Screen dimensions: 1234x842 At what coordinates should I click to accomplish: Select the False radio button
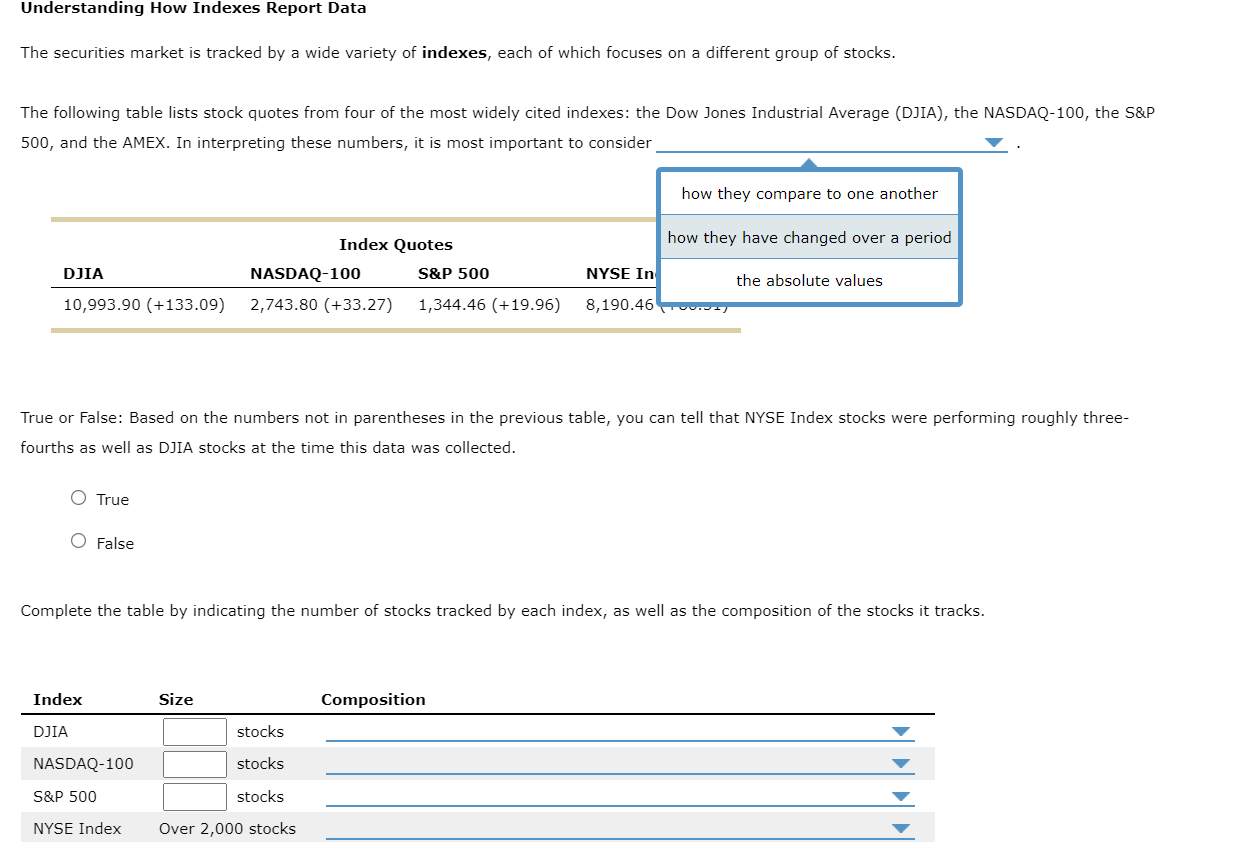(x=77, y=542)
